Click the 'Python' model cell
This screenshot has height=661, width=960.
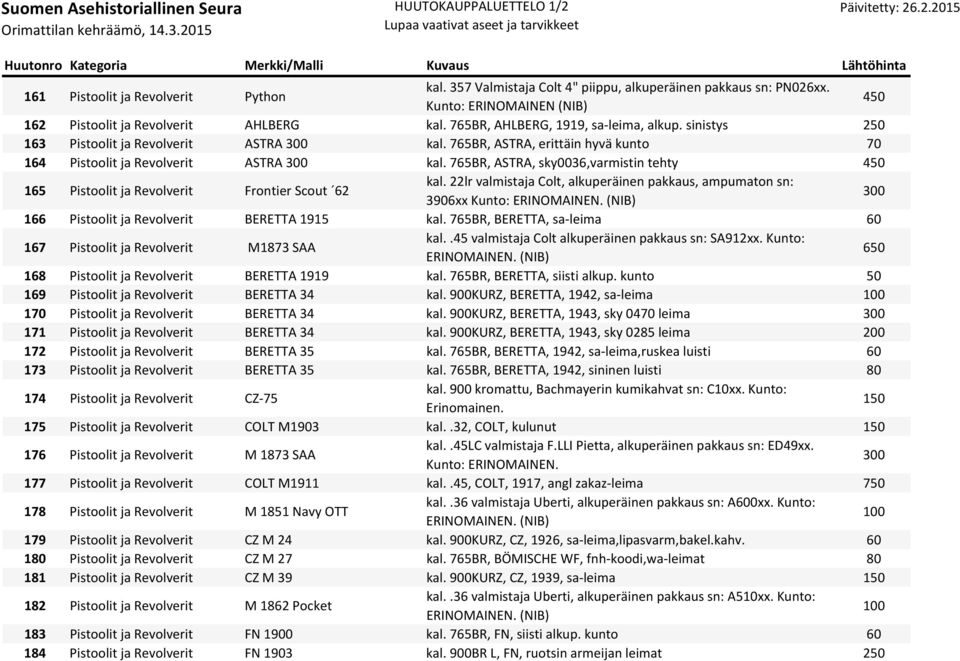point(265,97)
